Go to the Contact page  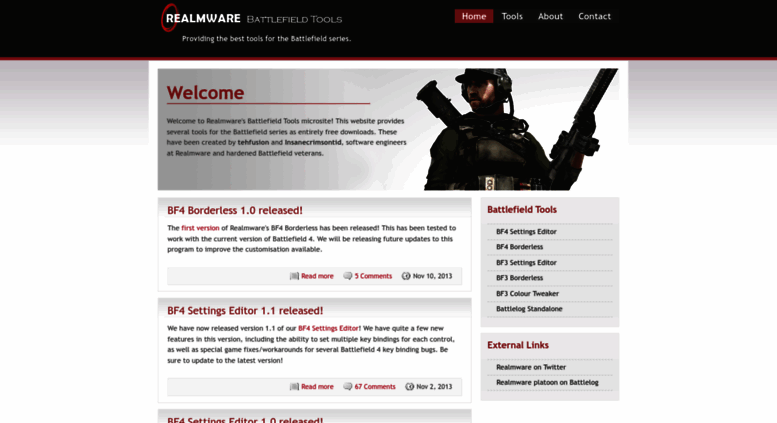click(594, 16)
